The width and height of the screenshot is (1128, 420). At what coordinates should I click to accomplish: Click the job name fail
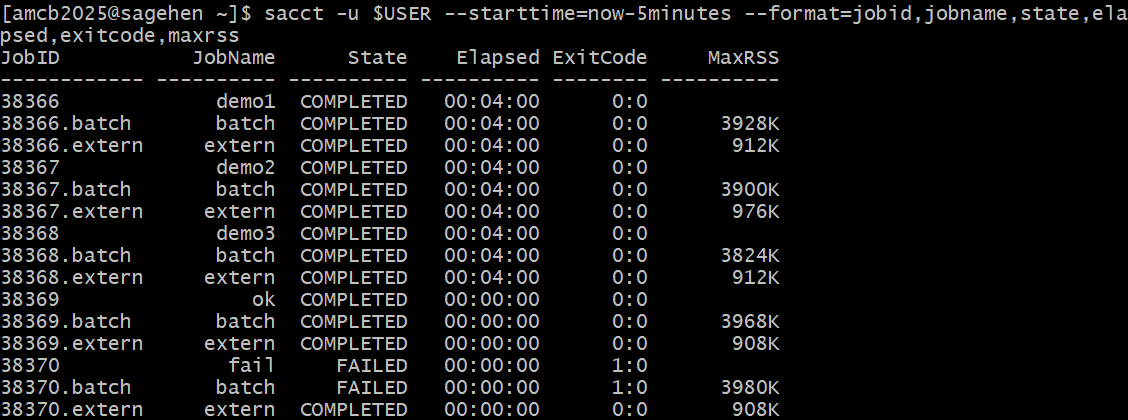(252, 365)
